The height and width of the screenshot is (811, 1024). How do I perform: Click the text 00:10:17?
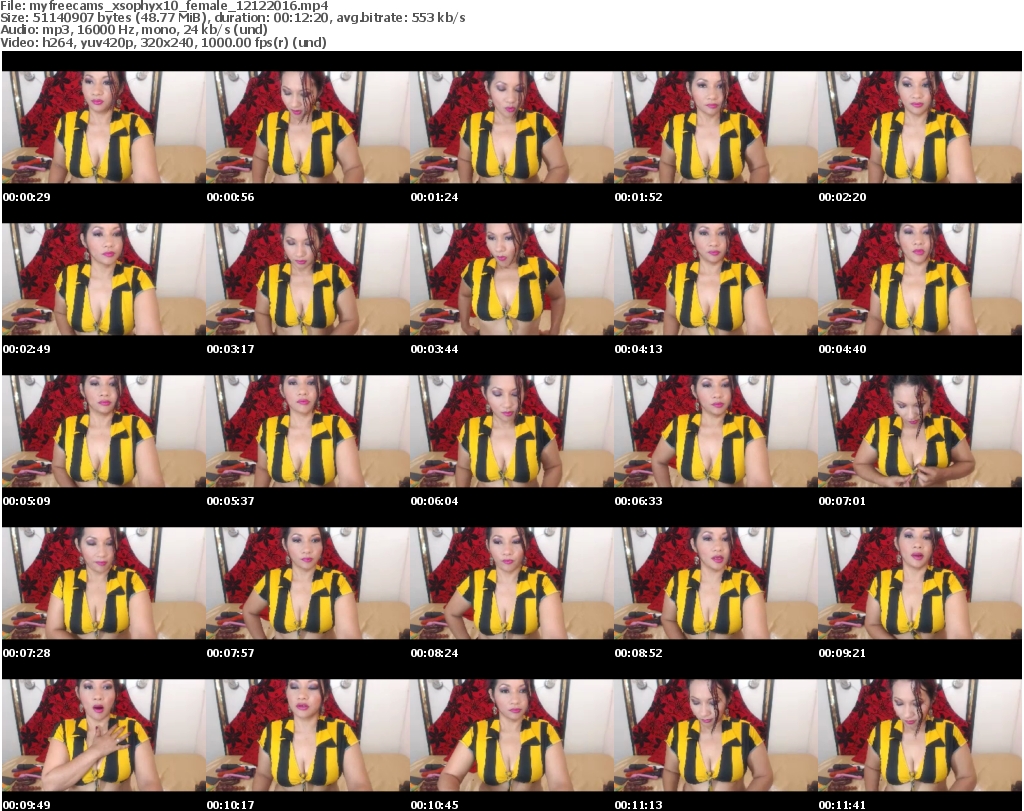231,805
